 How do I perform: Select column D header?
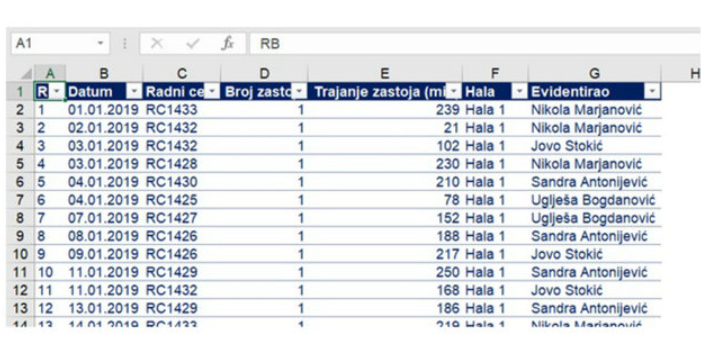(x=264, y=73)
